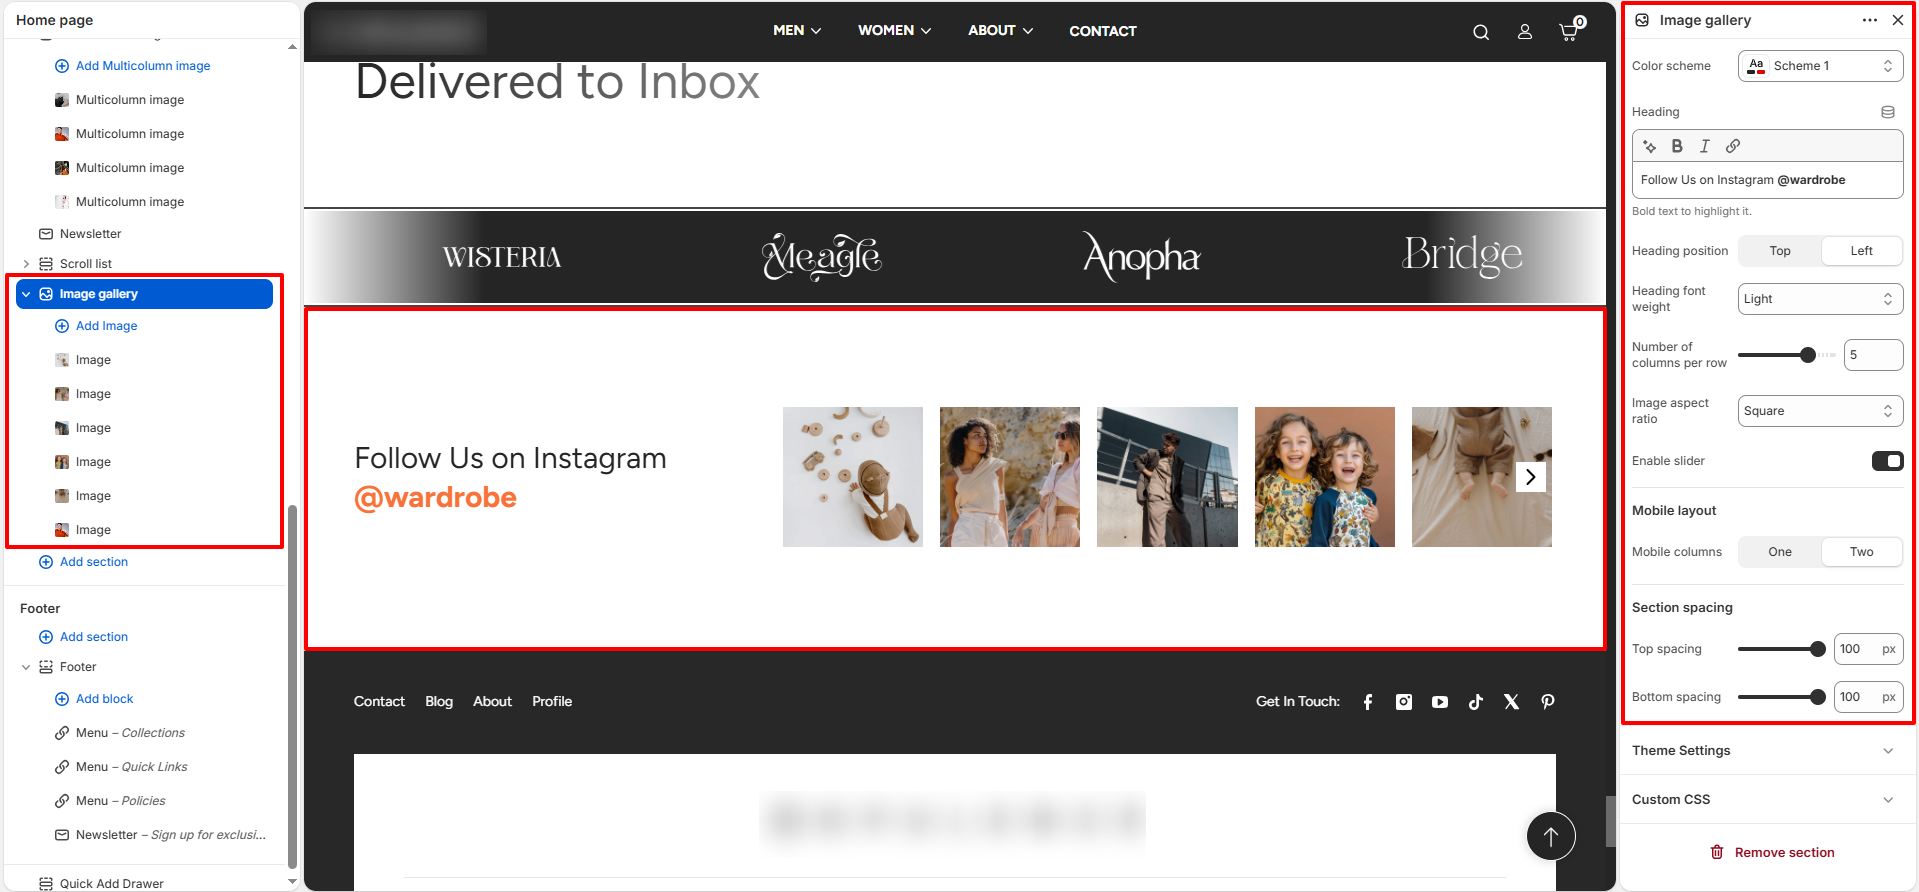
Task: Open the Color scheme dropdown
Action: pos(1820,66)
